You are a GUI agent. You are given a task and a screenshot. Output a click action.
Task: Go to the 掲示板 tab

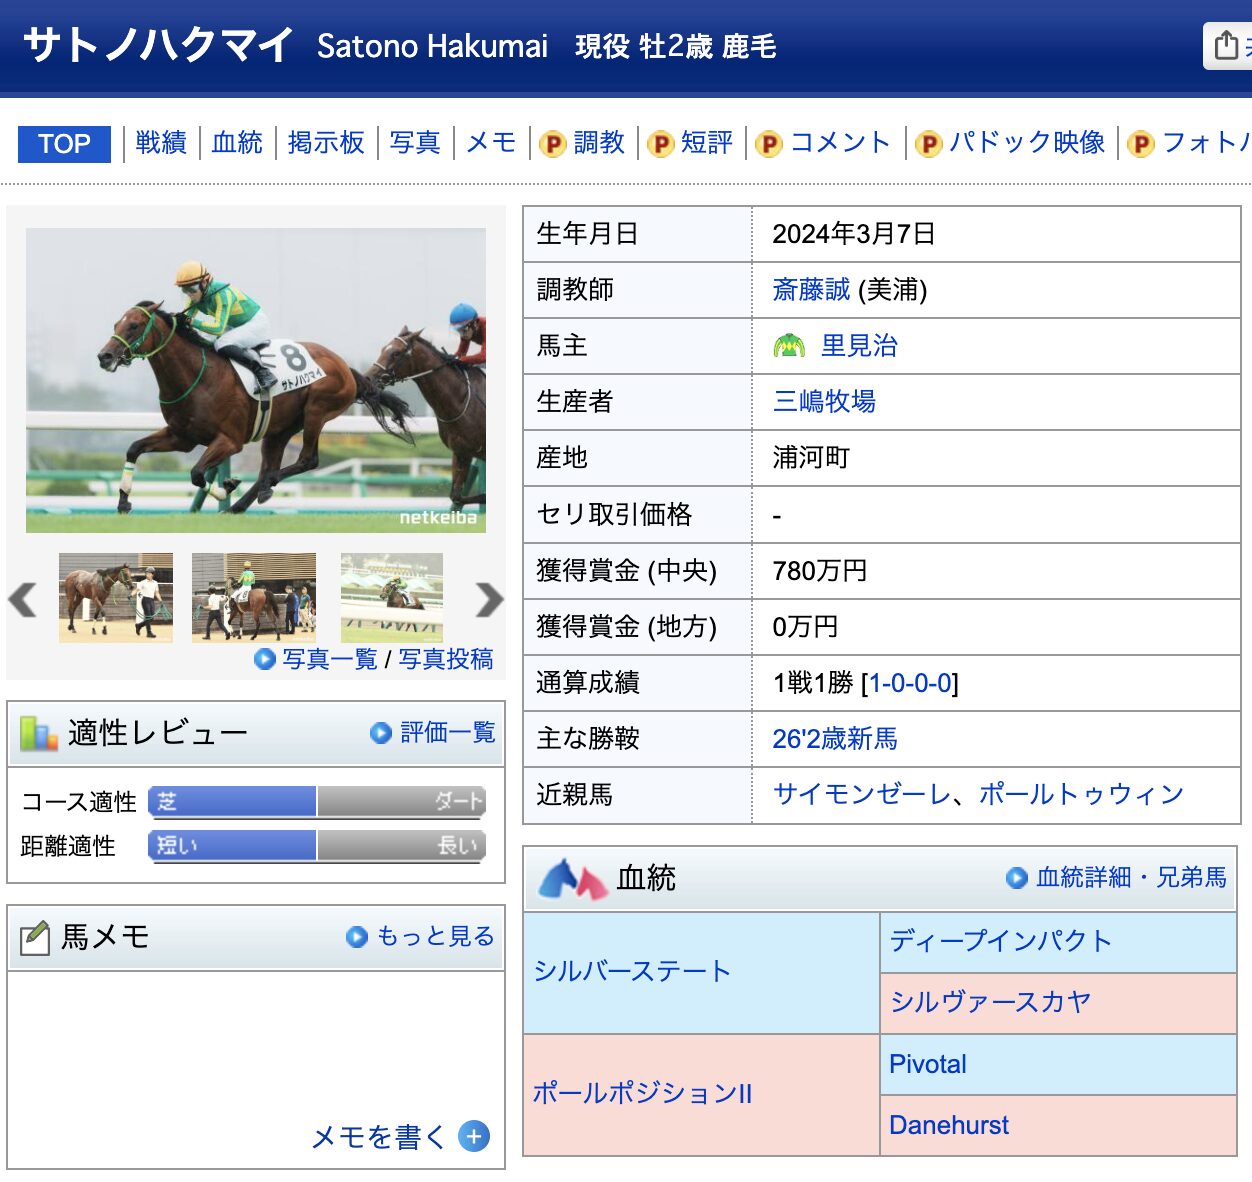coord(326,143)
